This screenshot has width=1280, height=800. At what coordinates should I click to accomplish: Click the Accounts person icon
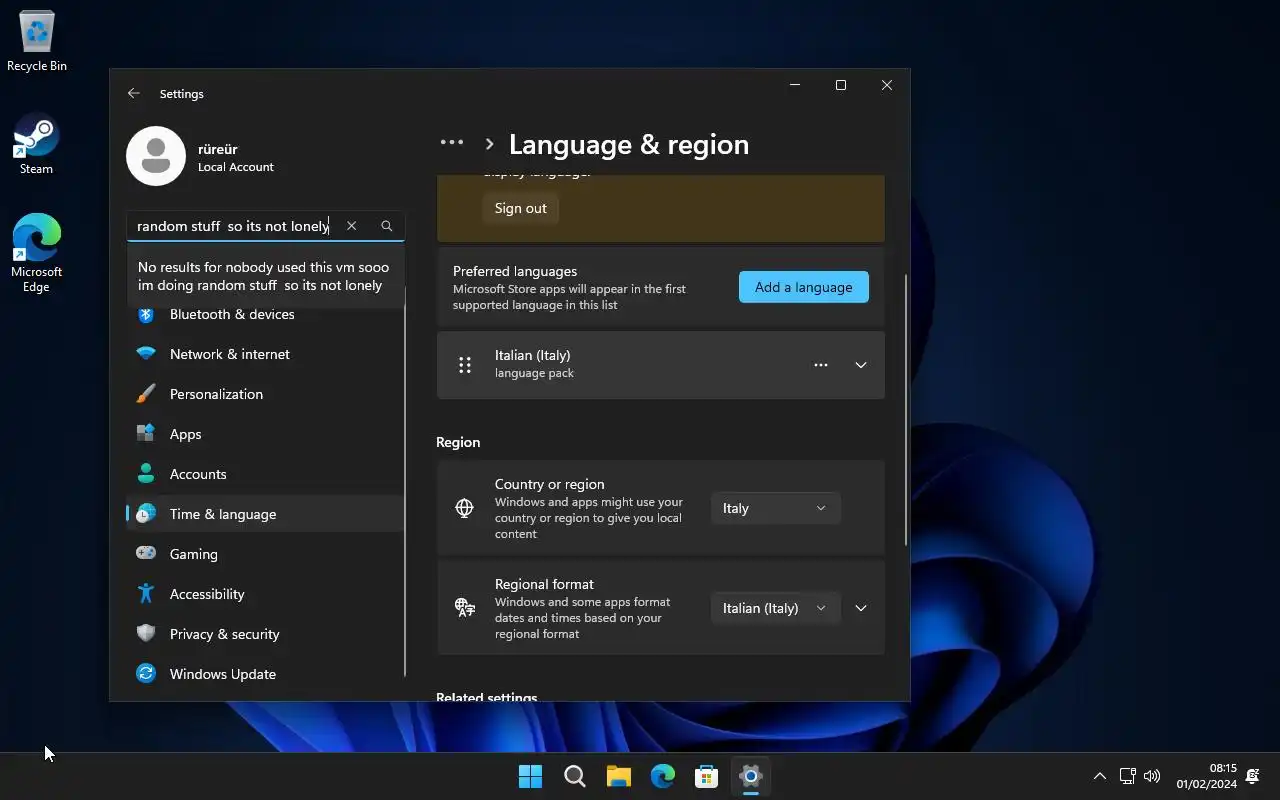(146, 474)
